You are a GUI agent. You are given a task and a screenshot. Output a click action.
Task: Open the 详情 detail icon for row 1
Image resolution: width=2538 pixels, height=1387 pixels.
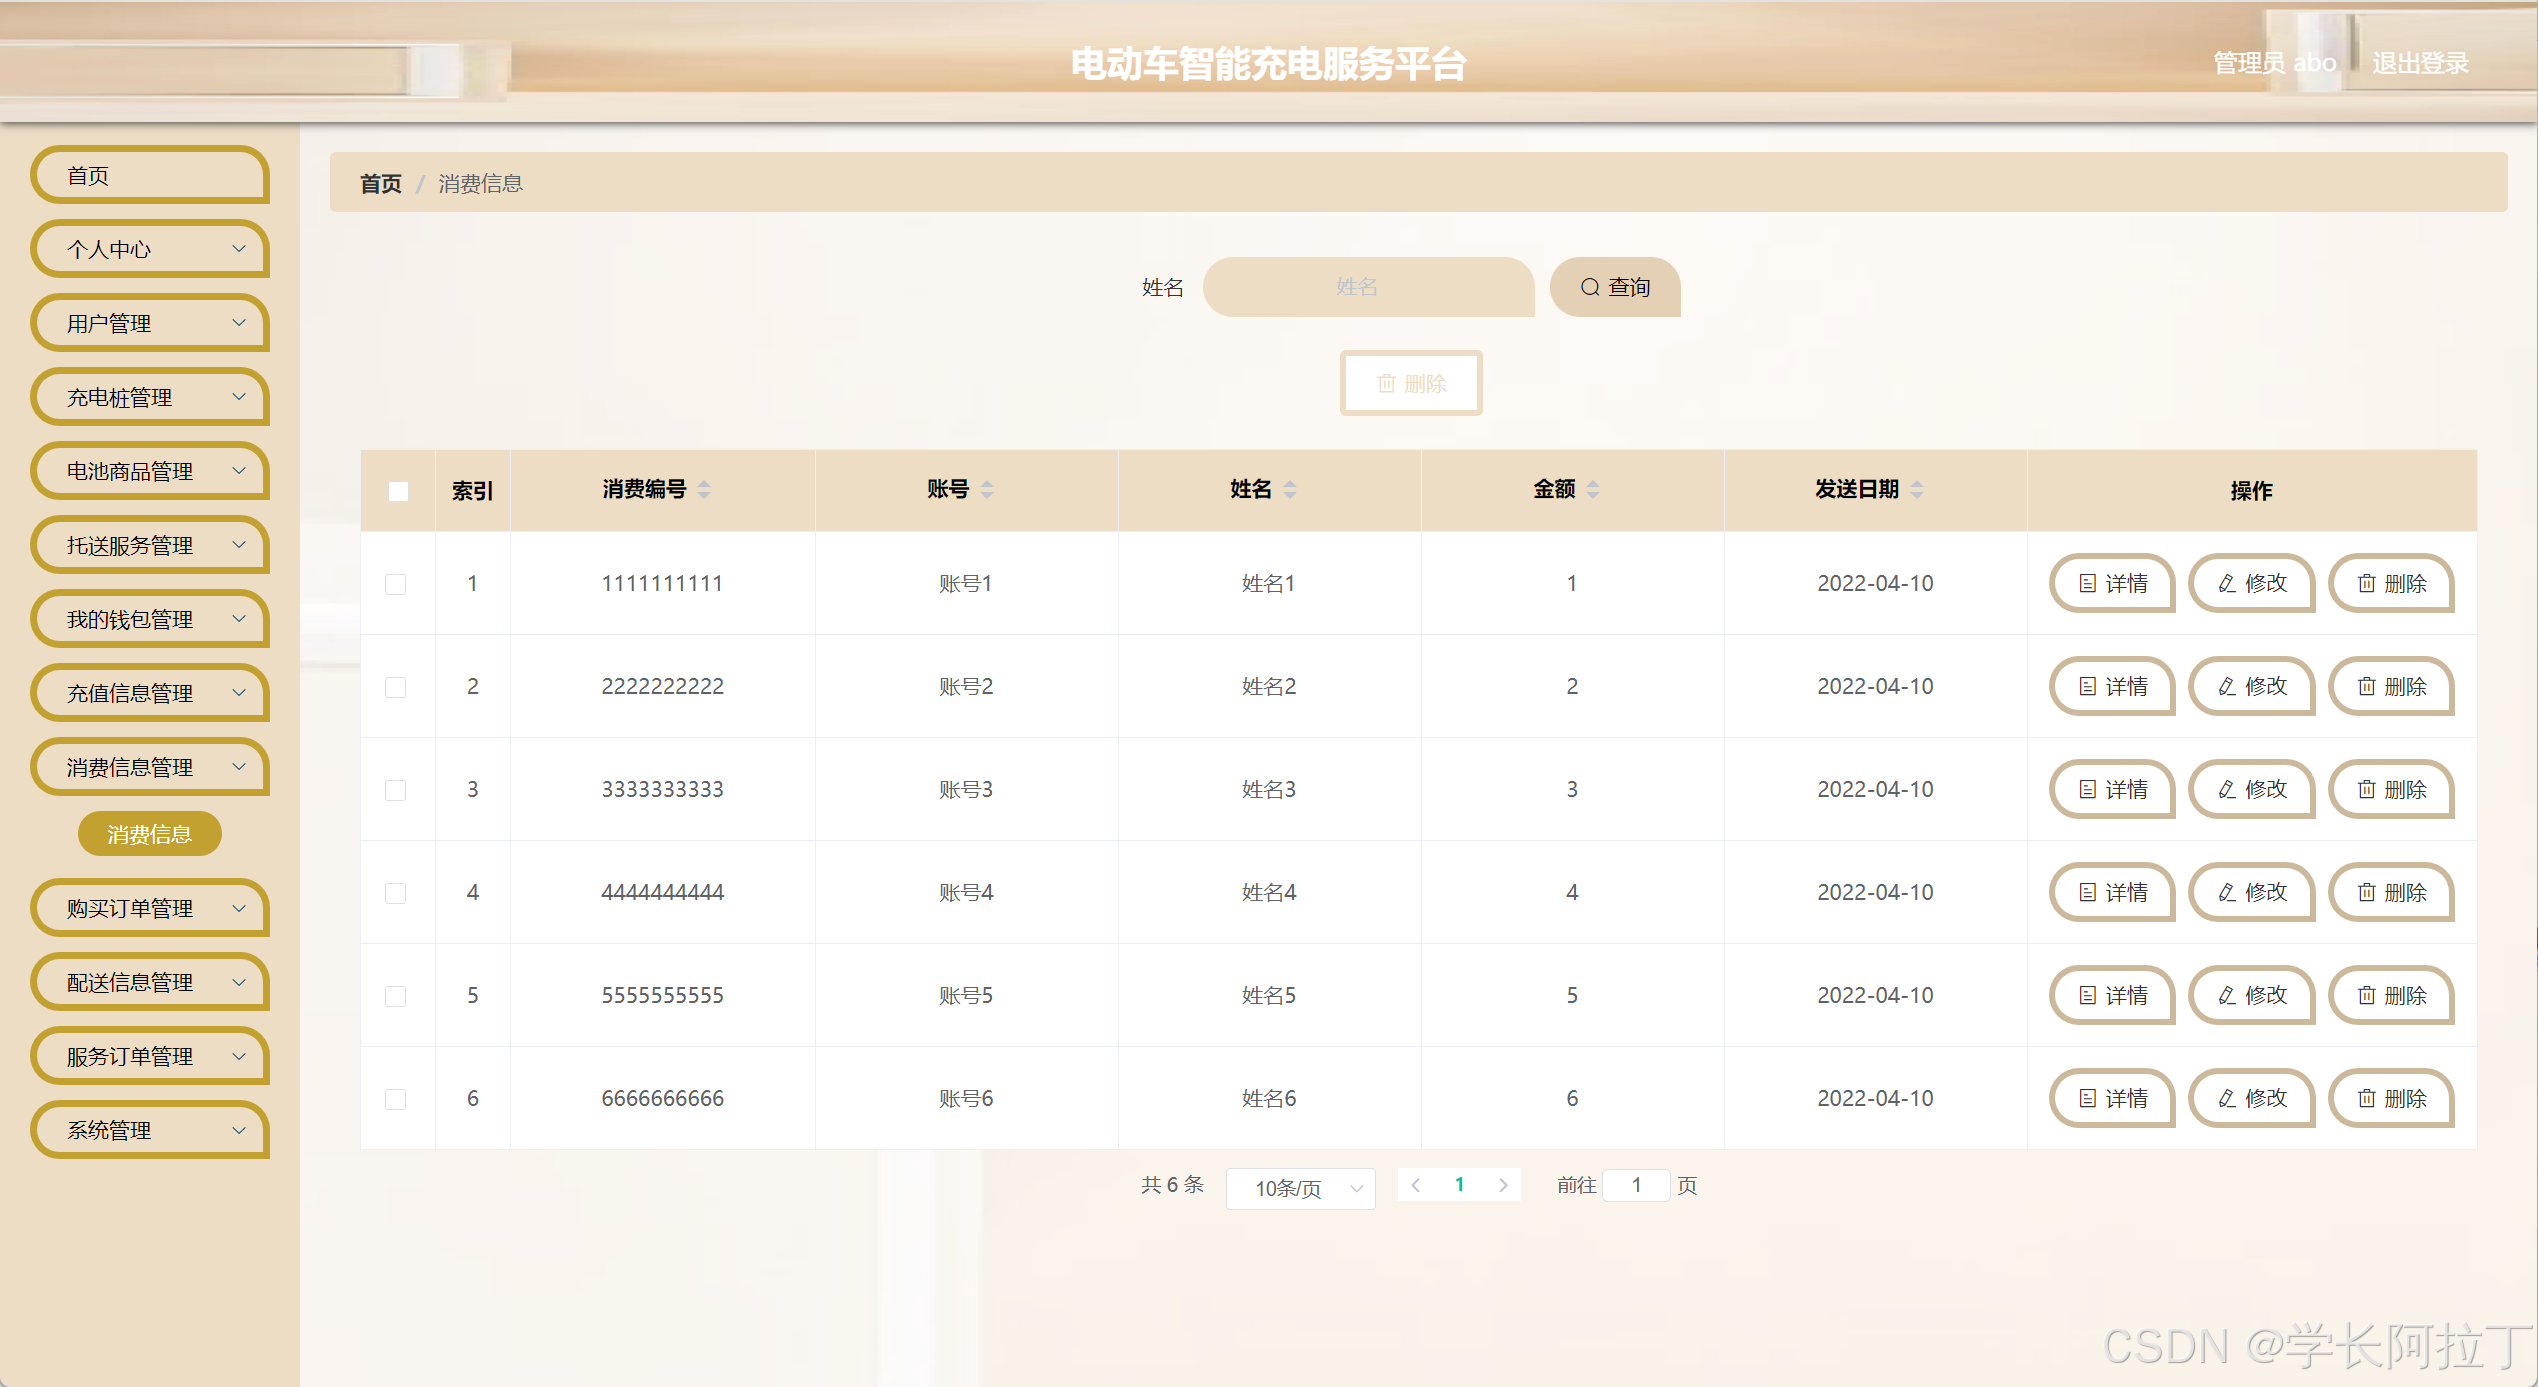2088,584
